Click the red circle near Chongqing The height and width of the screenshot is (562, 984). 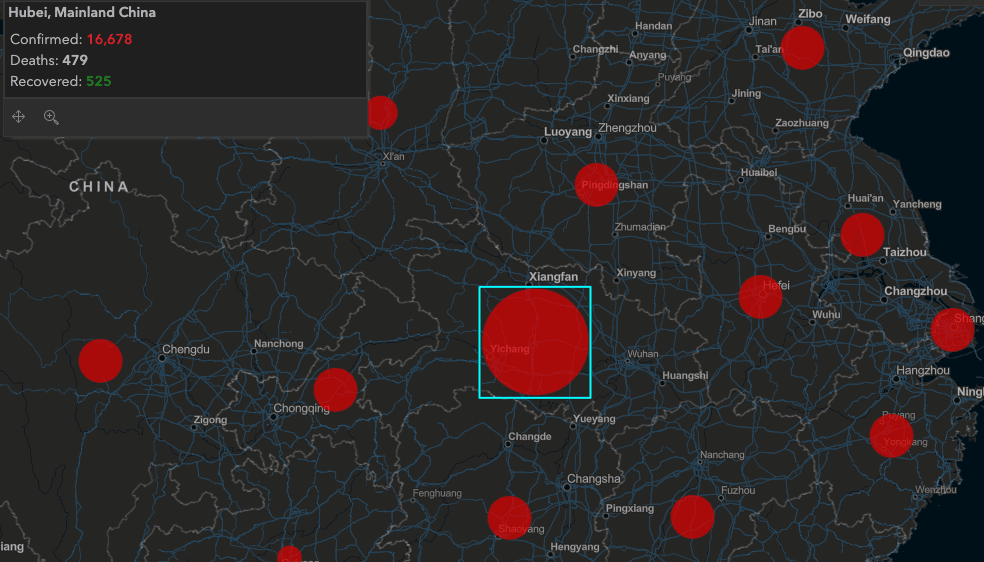[x=335, y=390]
